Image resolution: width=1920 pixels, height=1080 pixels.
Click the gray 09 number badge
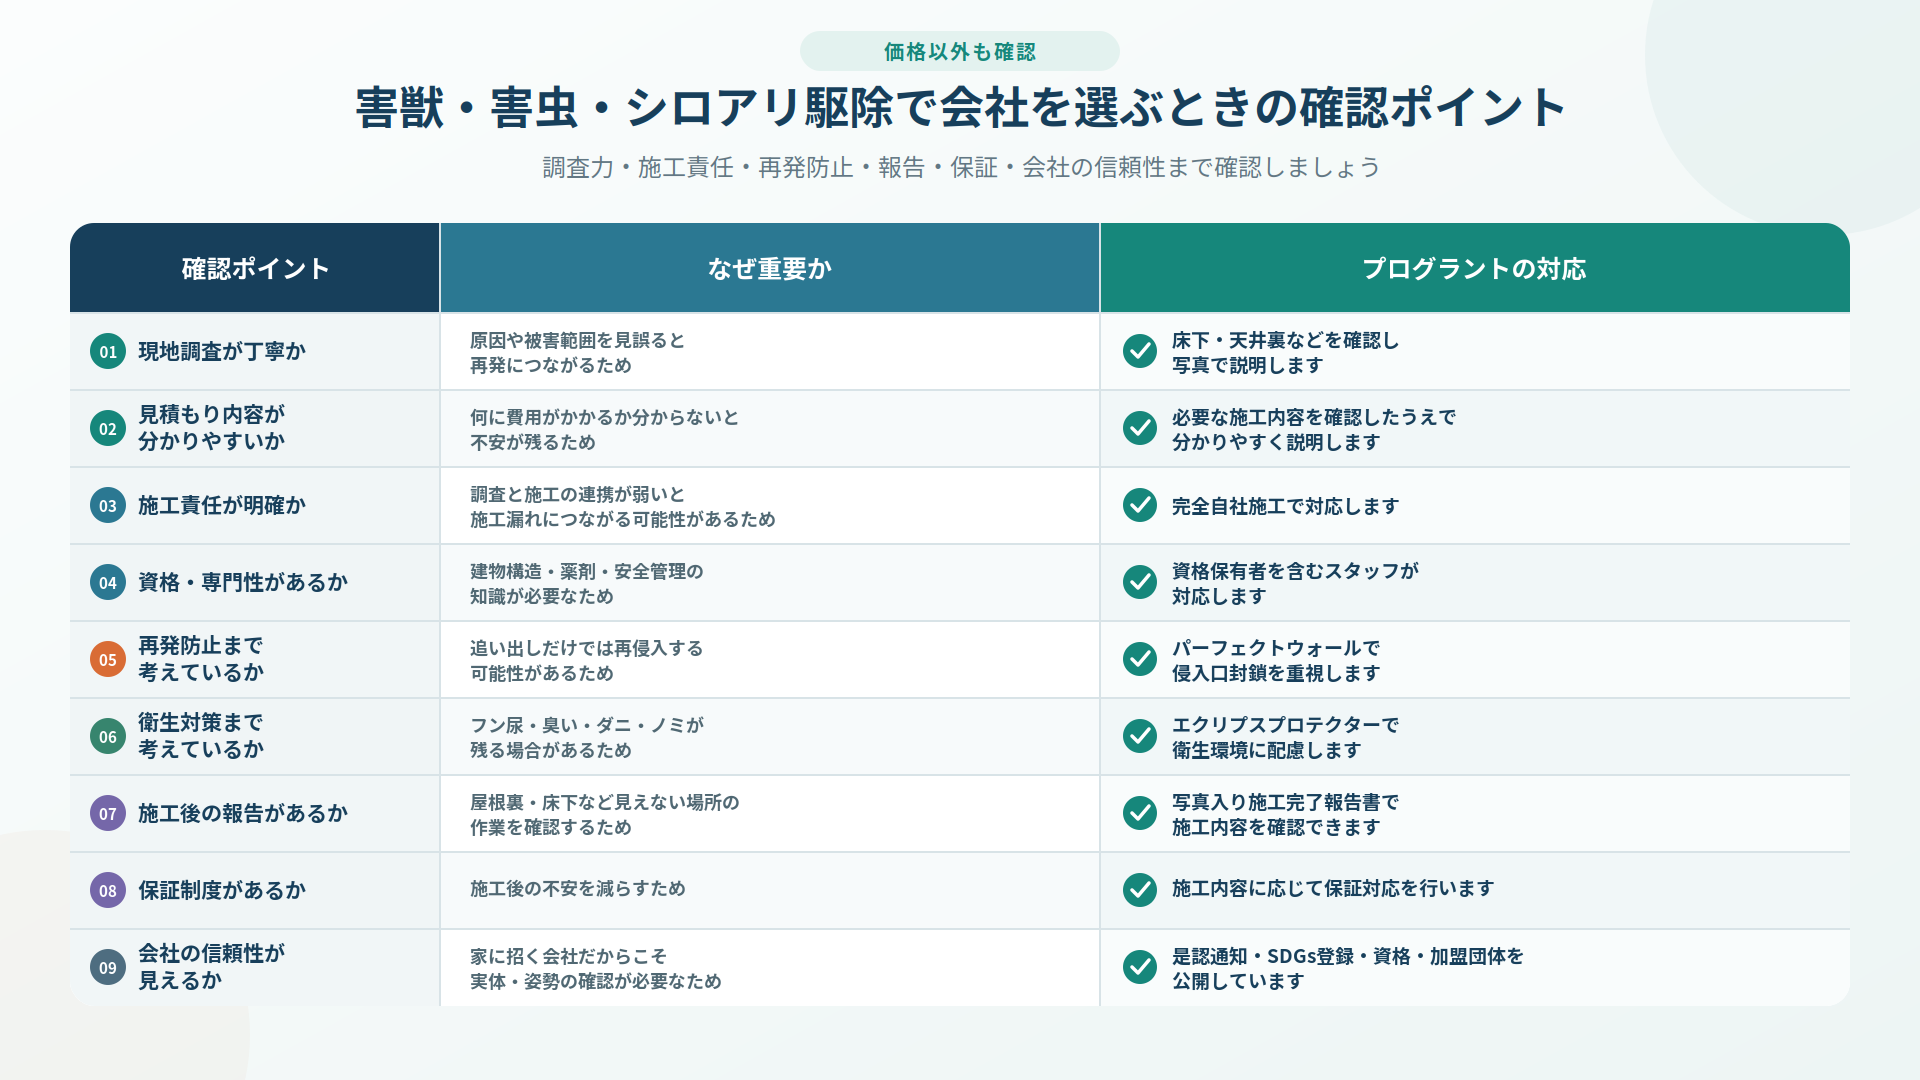coord(108,968)
